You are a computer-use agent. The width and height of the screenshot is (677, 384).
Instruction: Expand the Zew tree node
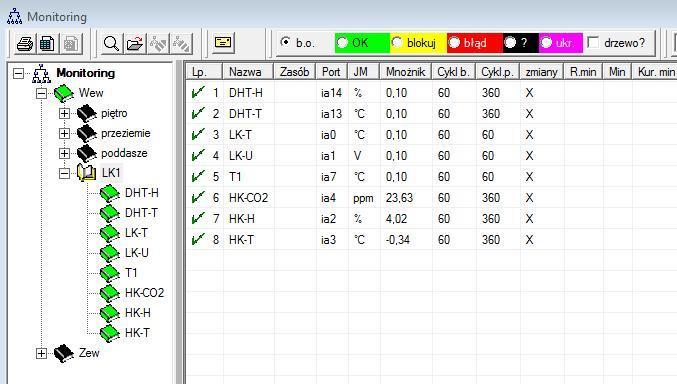coord(41,353)
